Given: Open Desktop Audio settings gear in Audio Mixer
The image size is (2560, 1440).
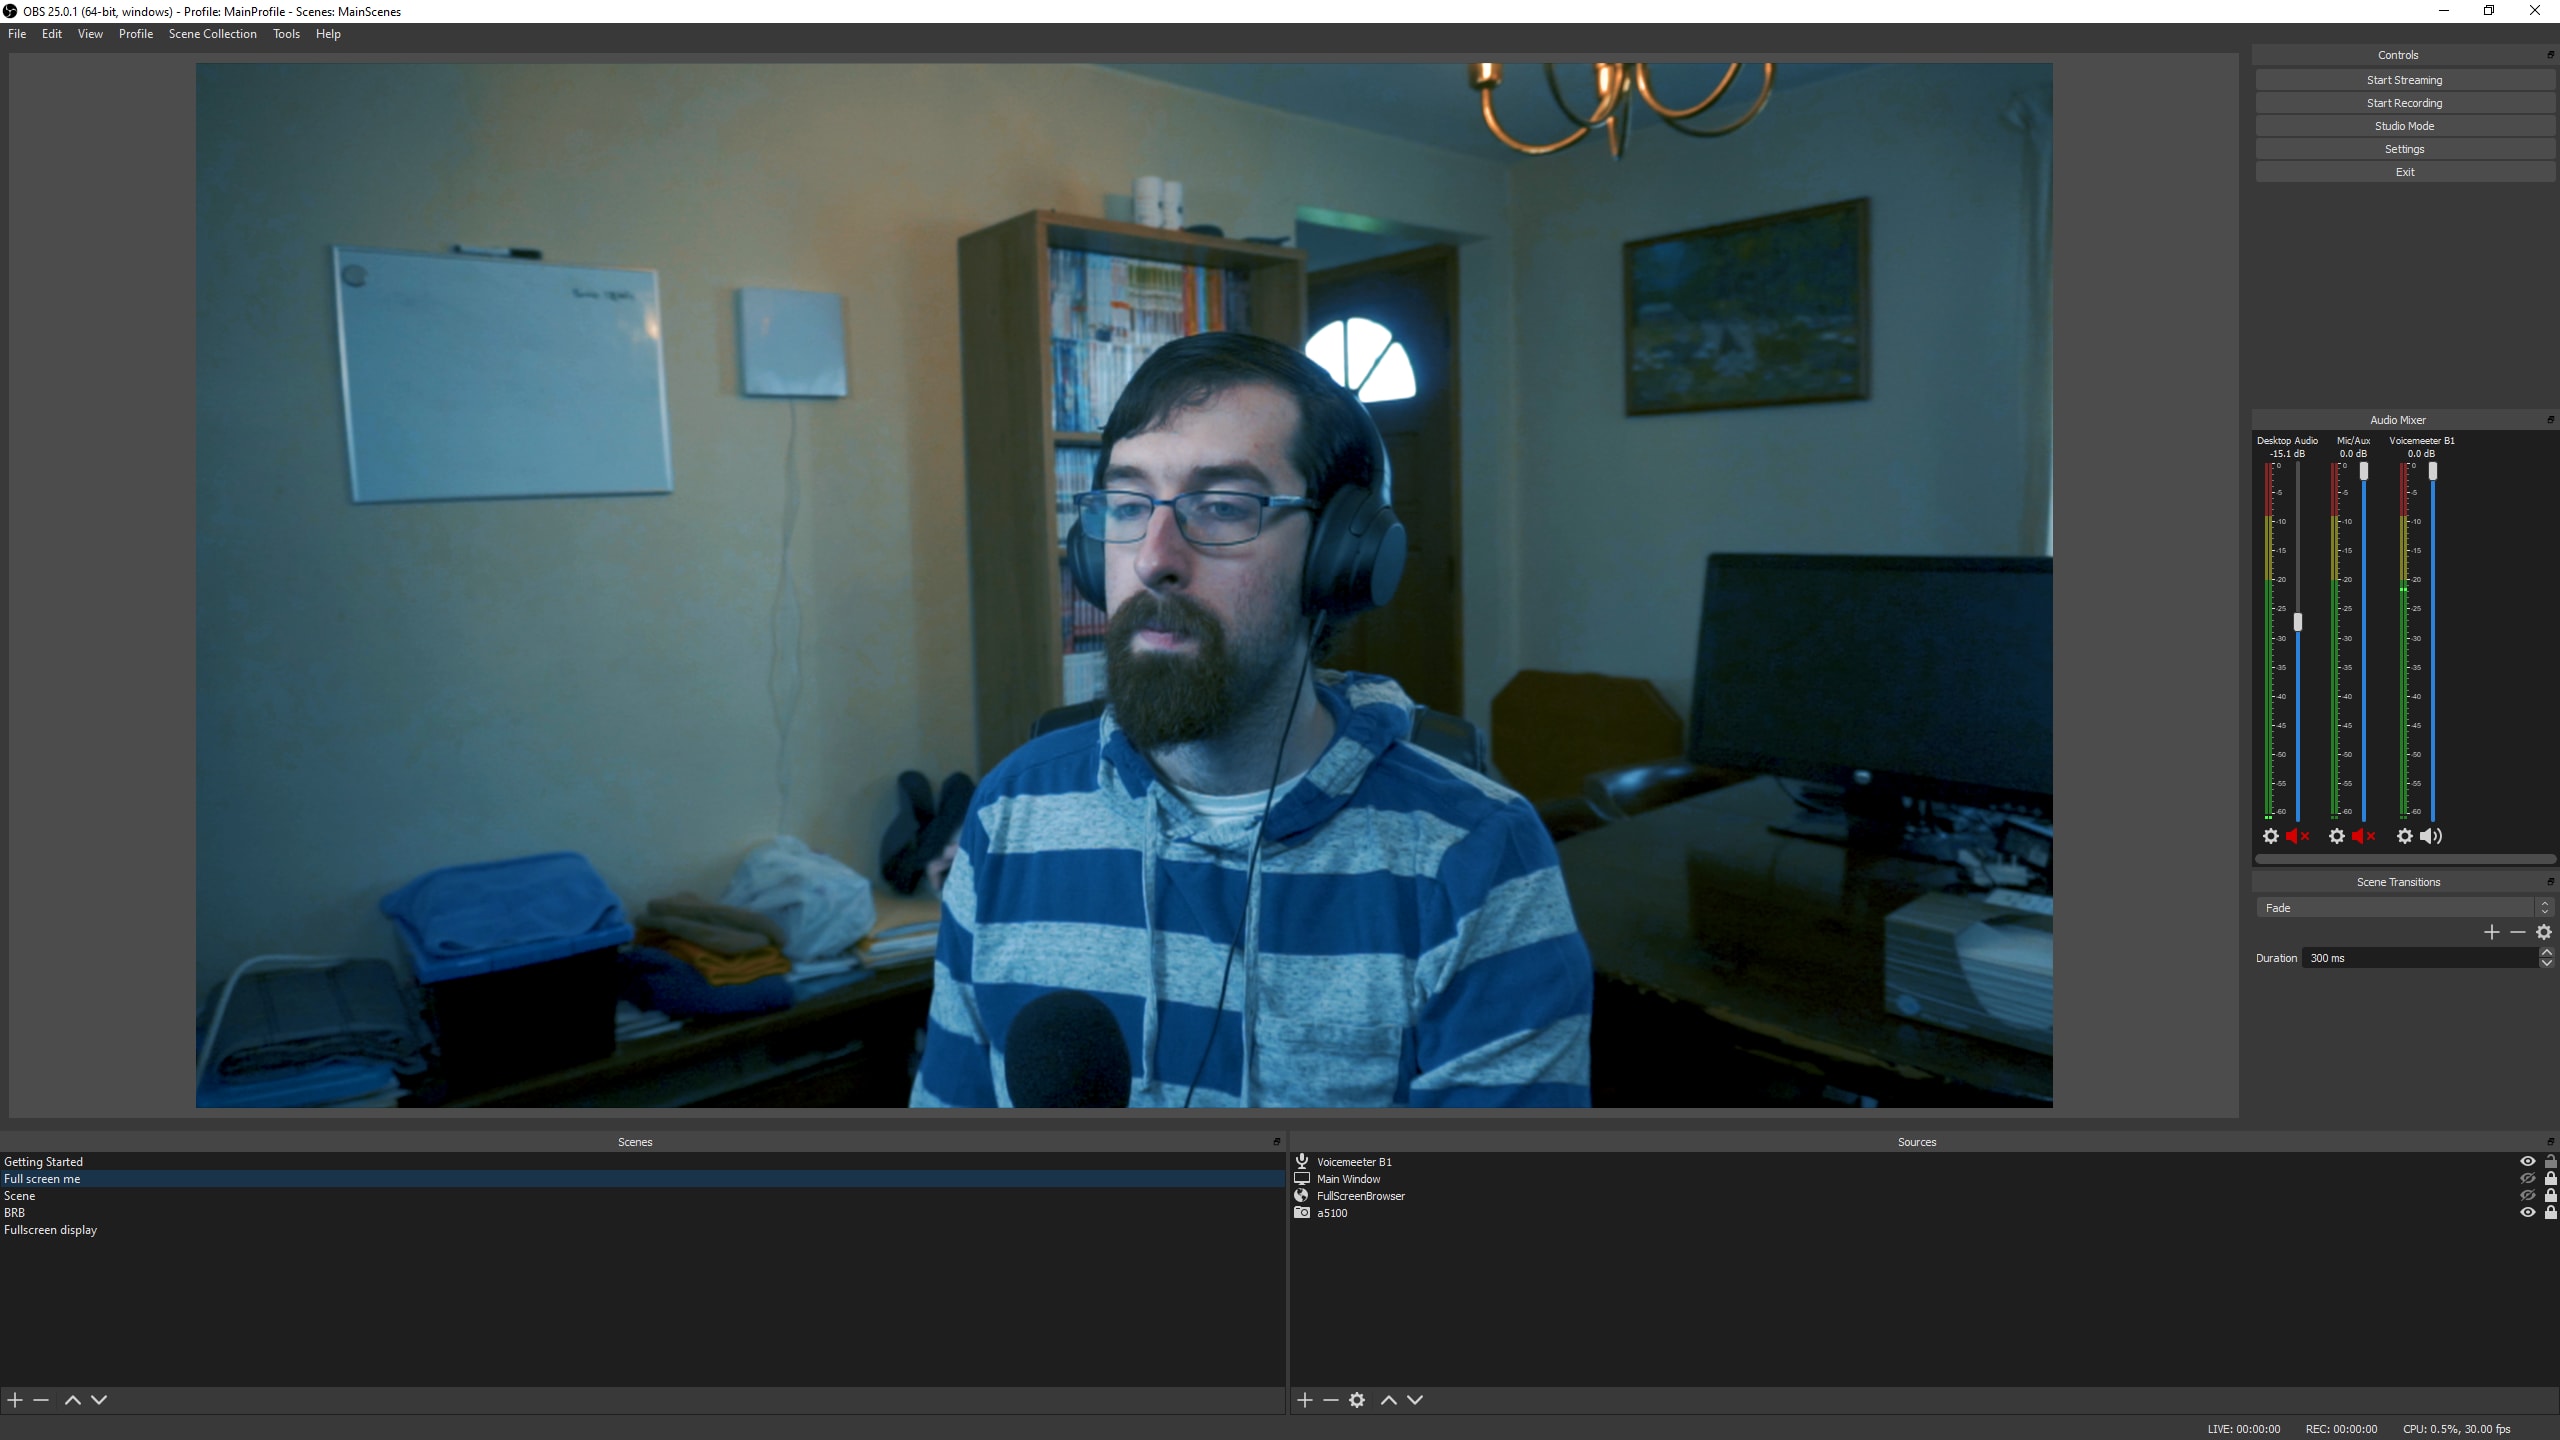Looking at the screenshot, I should (x=2269, y=836).
